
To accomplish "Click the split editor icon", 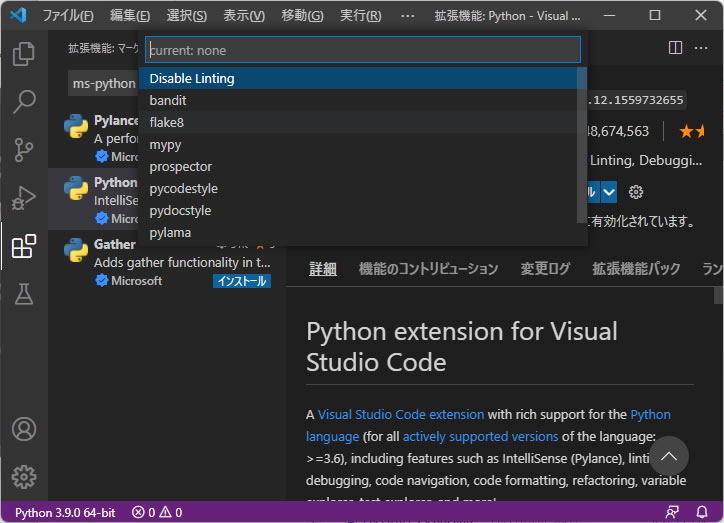I will (x=675, y=47).
